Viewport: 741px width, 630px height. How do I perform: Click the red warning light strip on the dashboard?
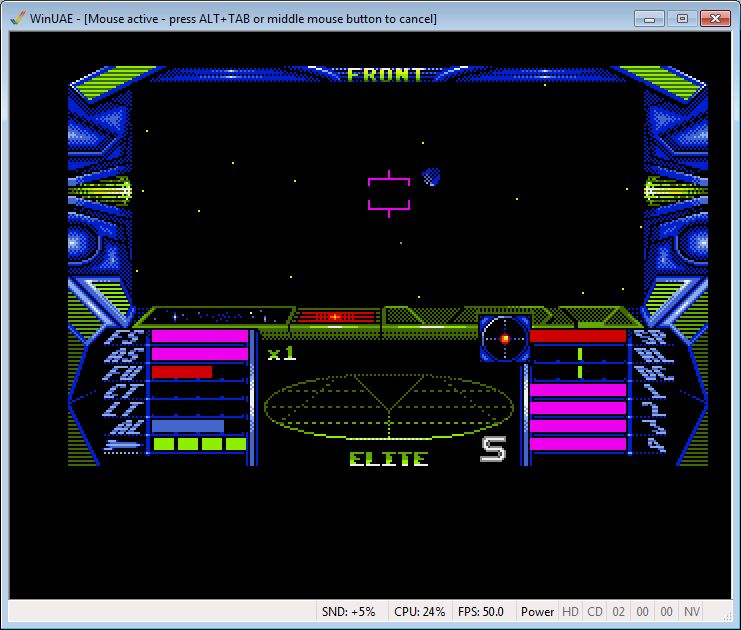coord(337,316)
